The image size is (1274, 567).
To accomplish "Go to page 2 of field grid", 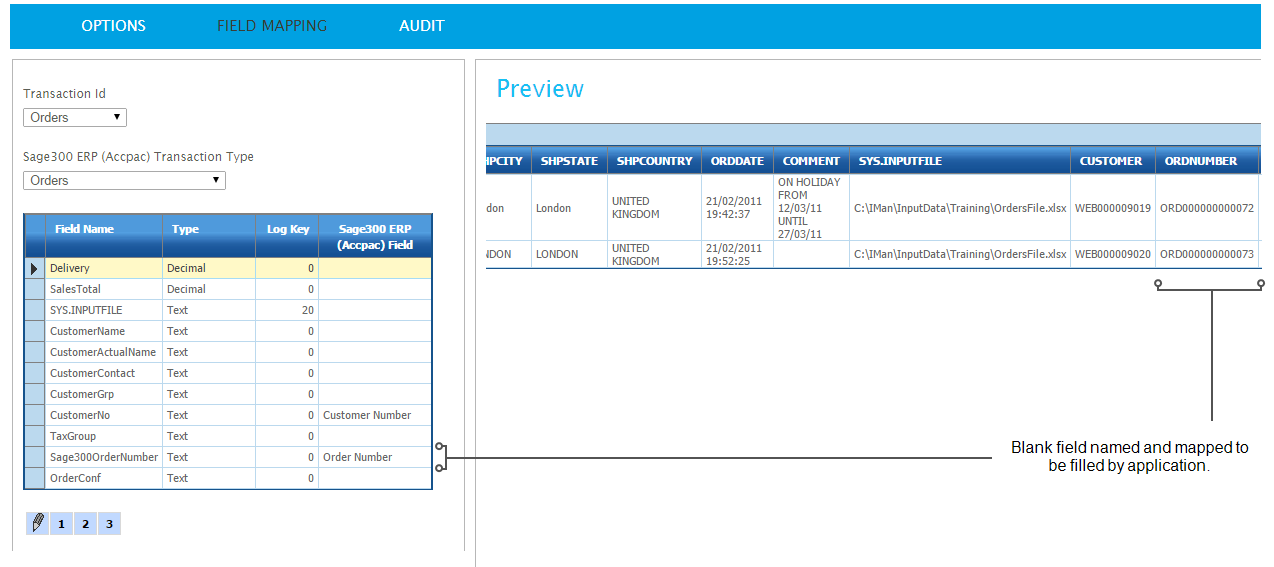I will [85, 524].
